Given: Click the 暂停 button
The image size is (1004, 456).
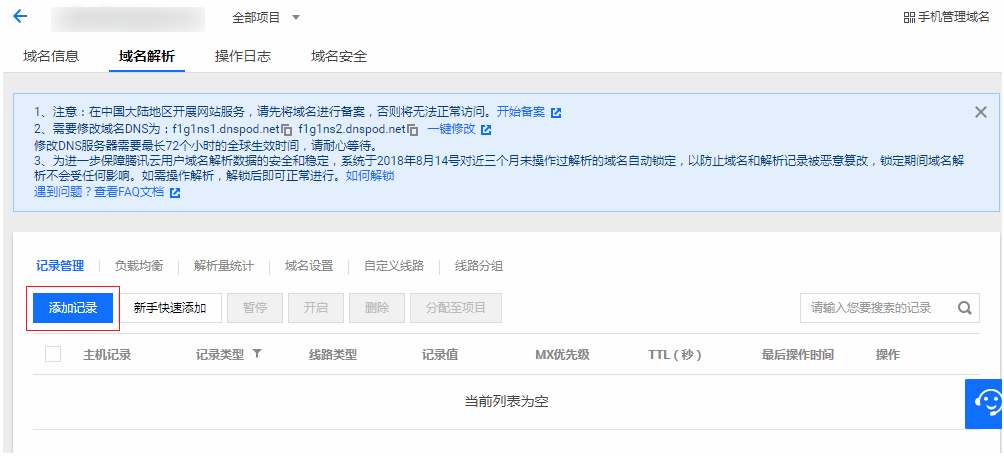Looking at the screenshot, I should (254, 307).
